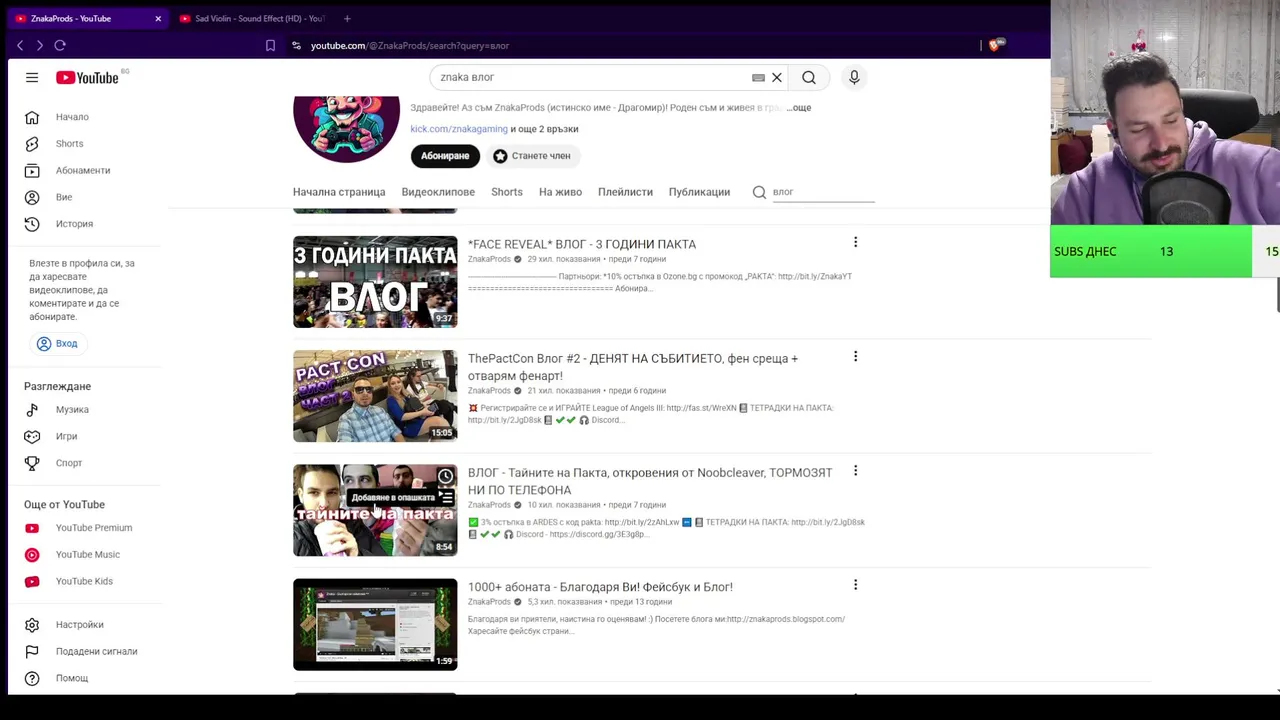
Task: Switch to Видеоклипове channel tab
Action: point(438,192)
